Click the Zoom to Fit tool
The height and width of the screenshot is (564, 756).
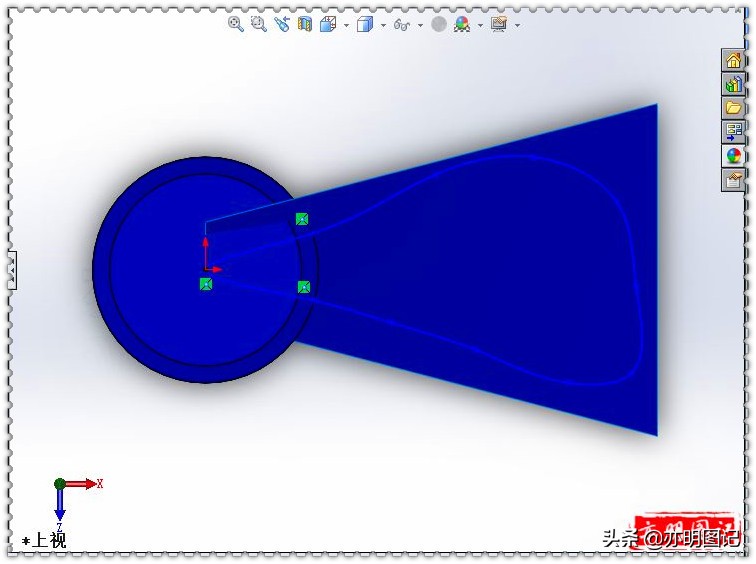tap(235, 24)
